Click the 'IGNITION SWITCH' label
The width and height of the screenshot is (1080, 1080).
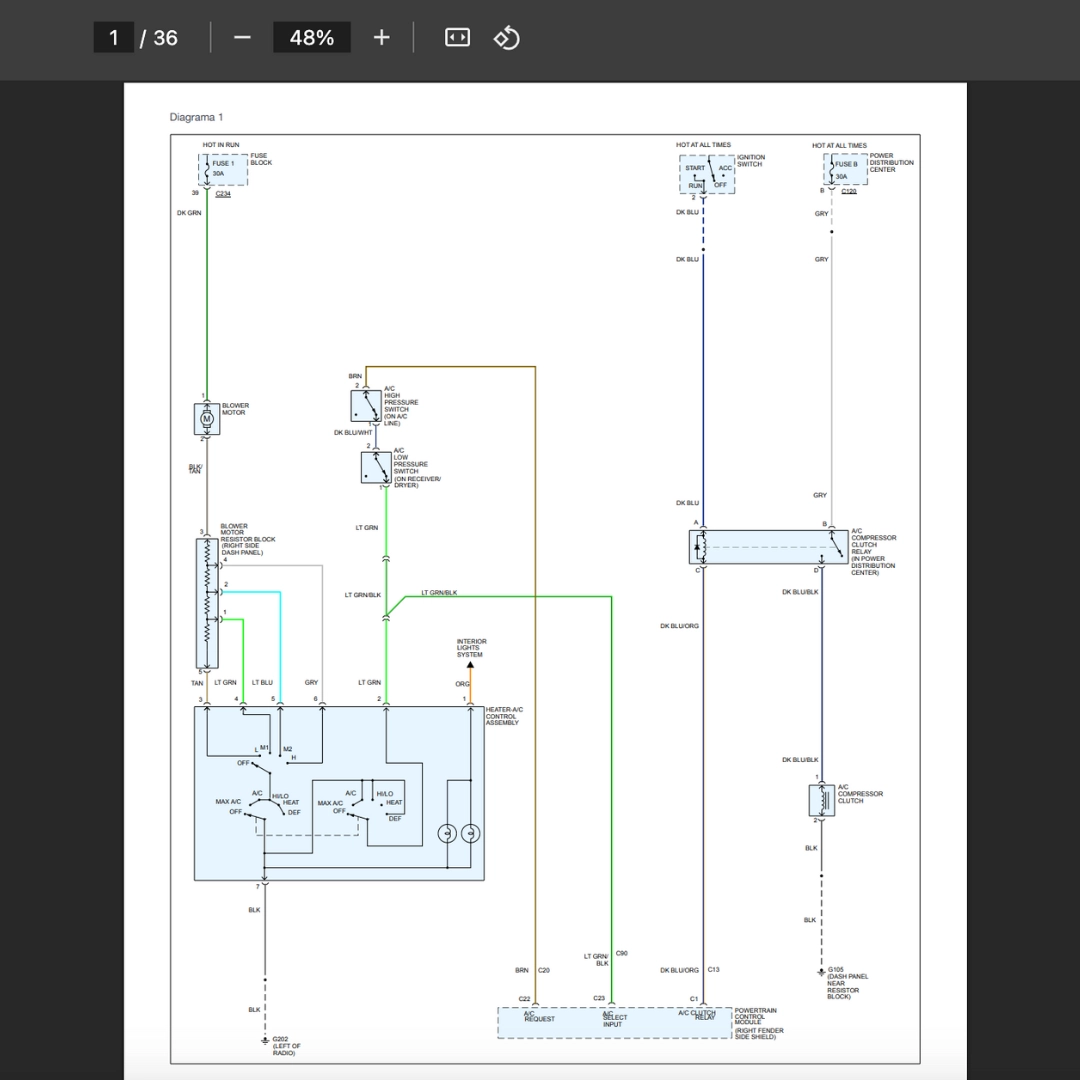[751, 160]
